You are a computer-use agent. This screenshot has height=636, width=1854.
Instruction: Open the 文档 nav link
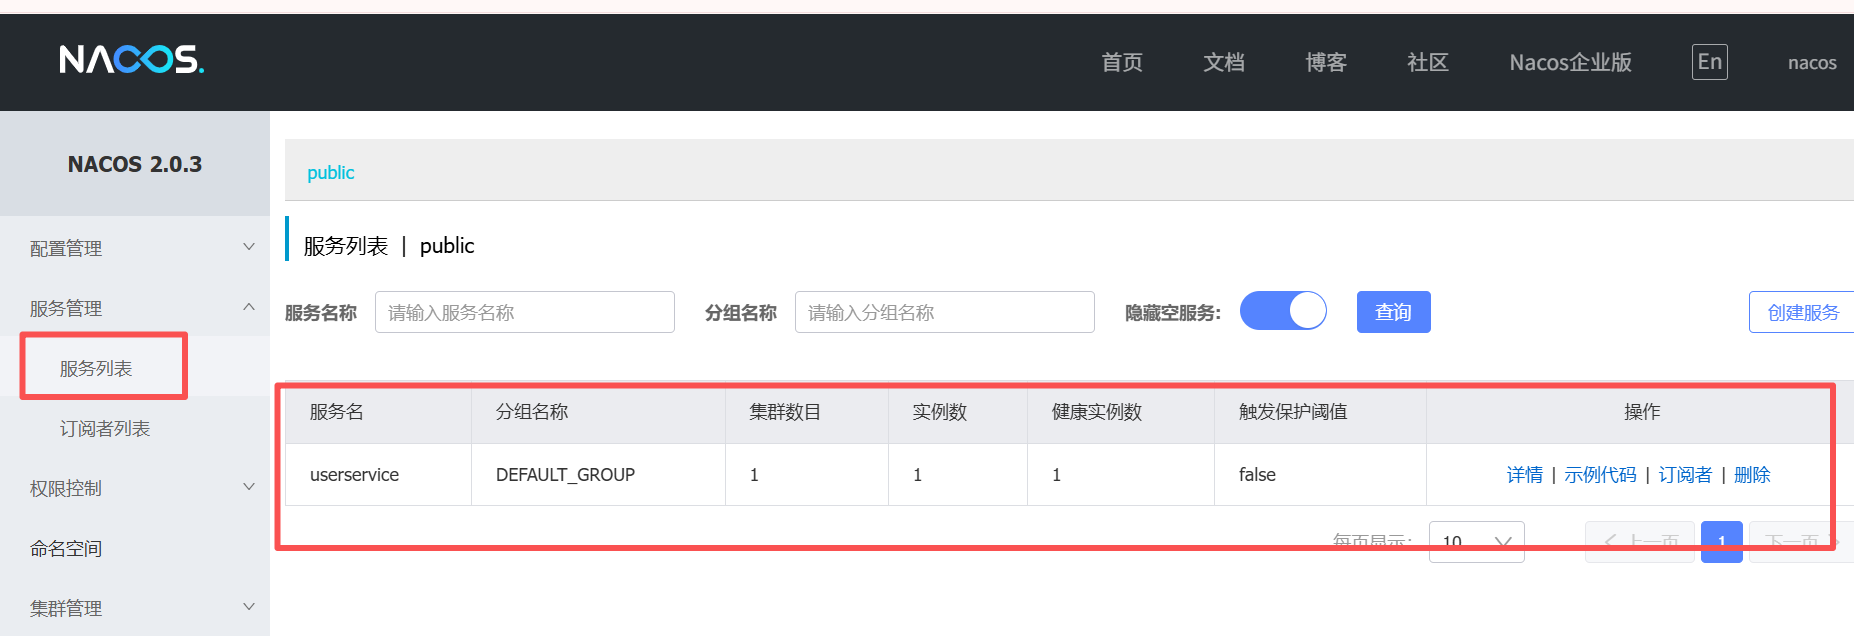pyautogui.click(x=1224, y=62)
